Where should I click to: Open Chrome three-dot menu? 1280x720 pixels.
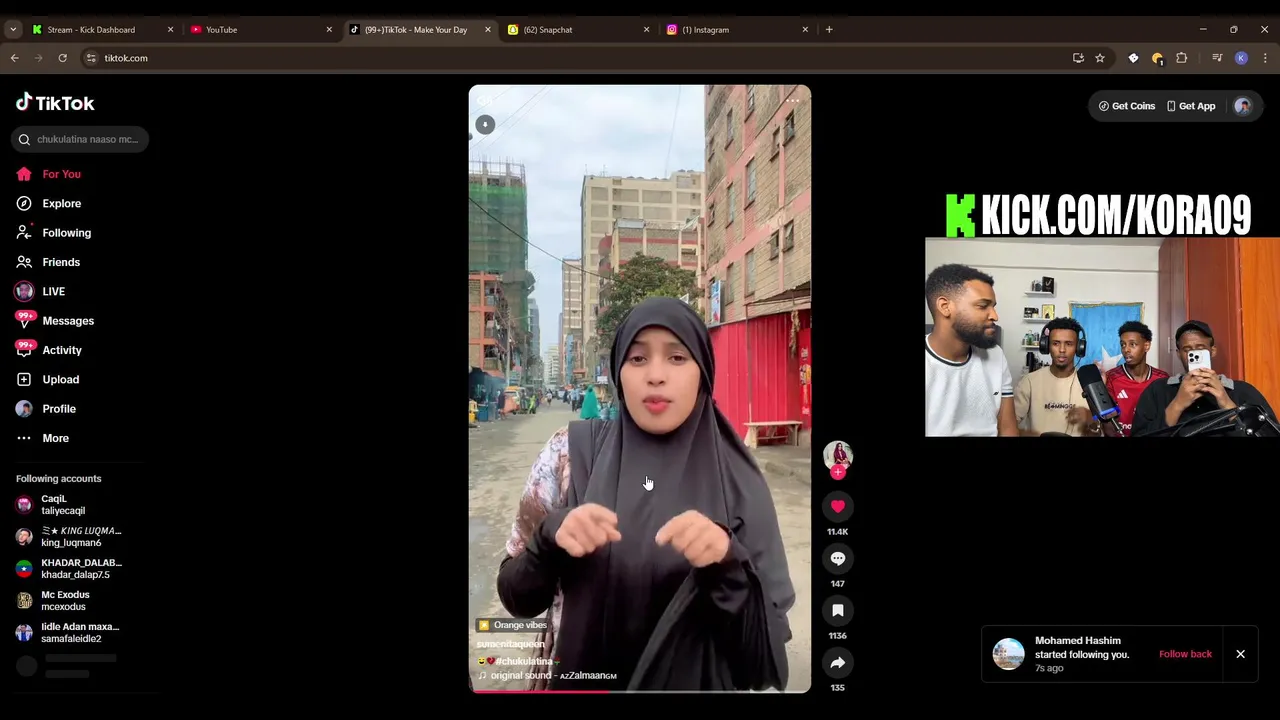click(x=1264, y=58)
